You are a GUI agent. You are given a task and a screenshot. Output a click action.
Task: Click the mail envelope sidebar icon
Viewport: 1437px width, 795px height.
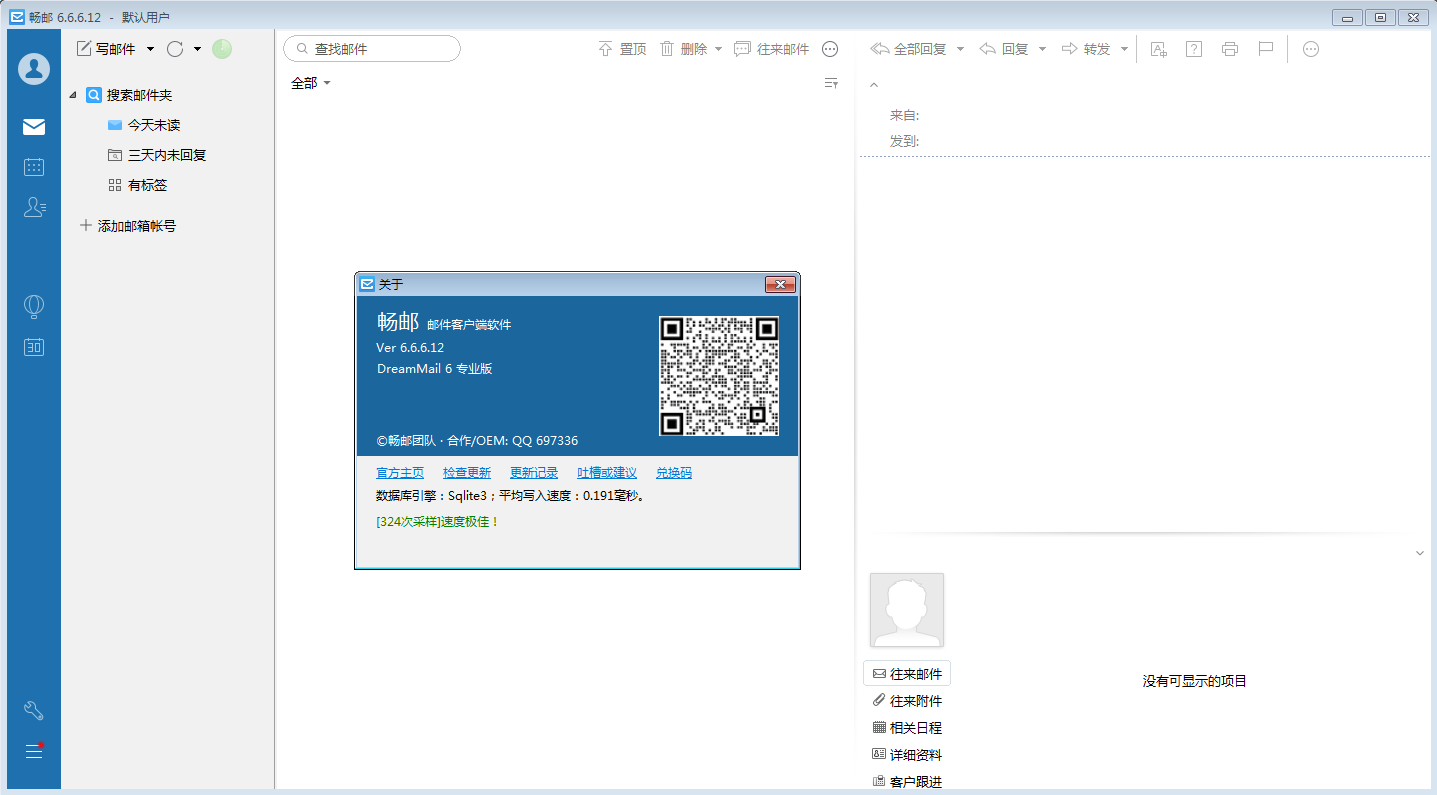pos(34,127)
